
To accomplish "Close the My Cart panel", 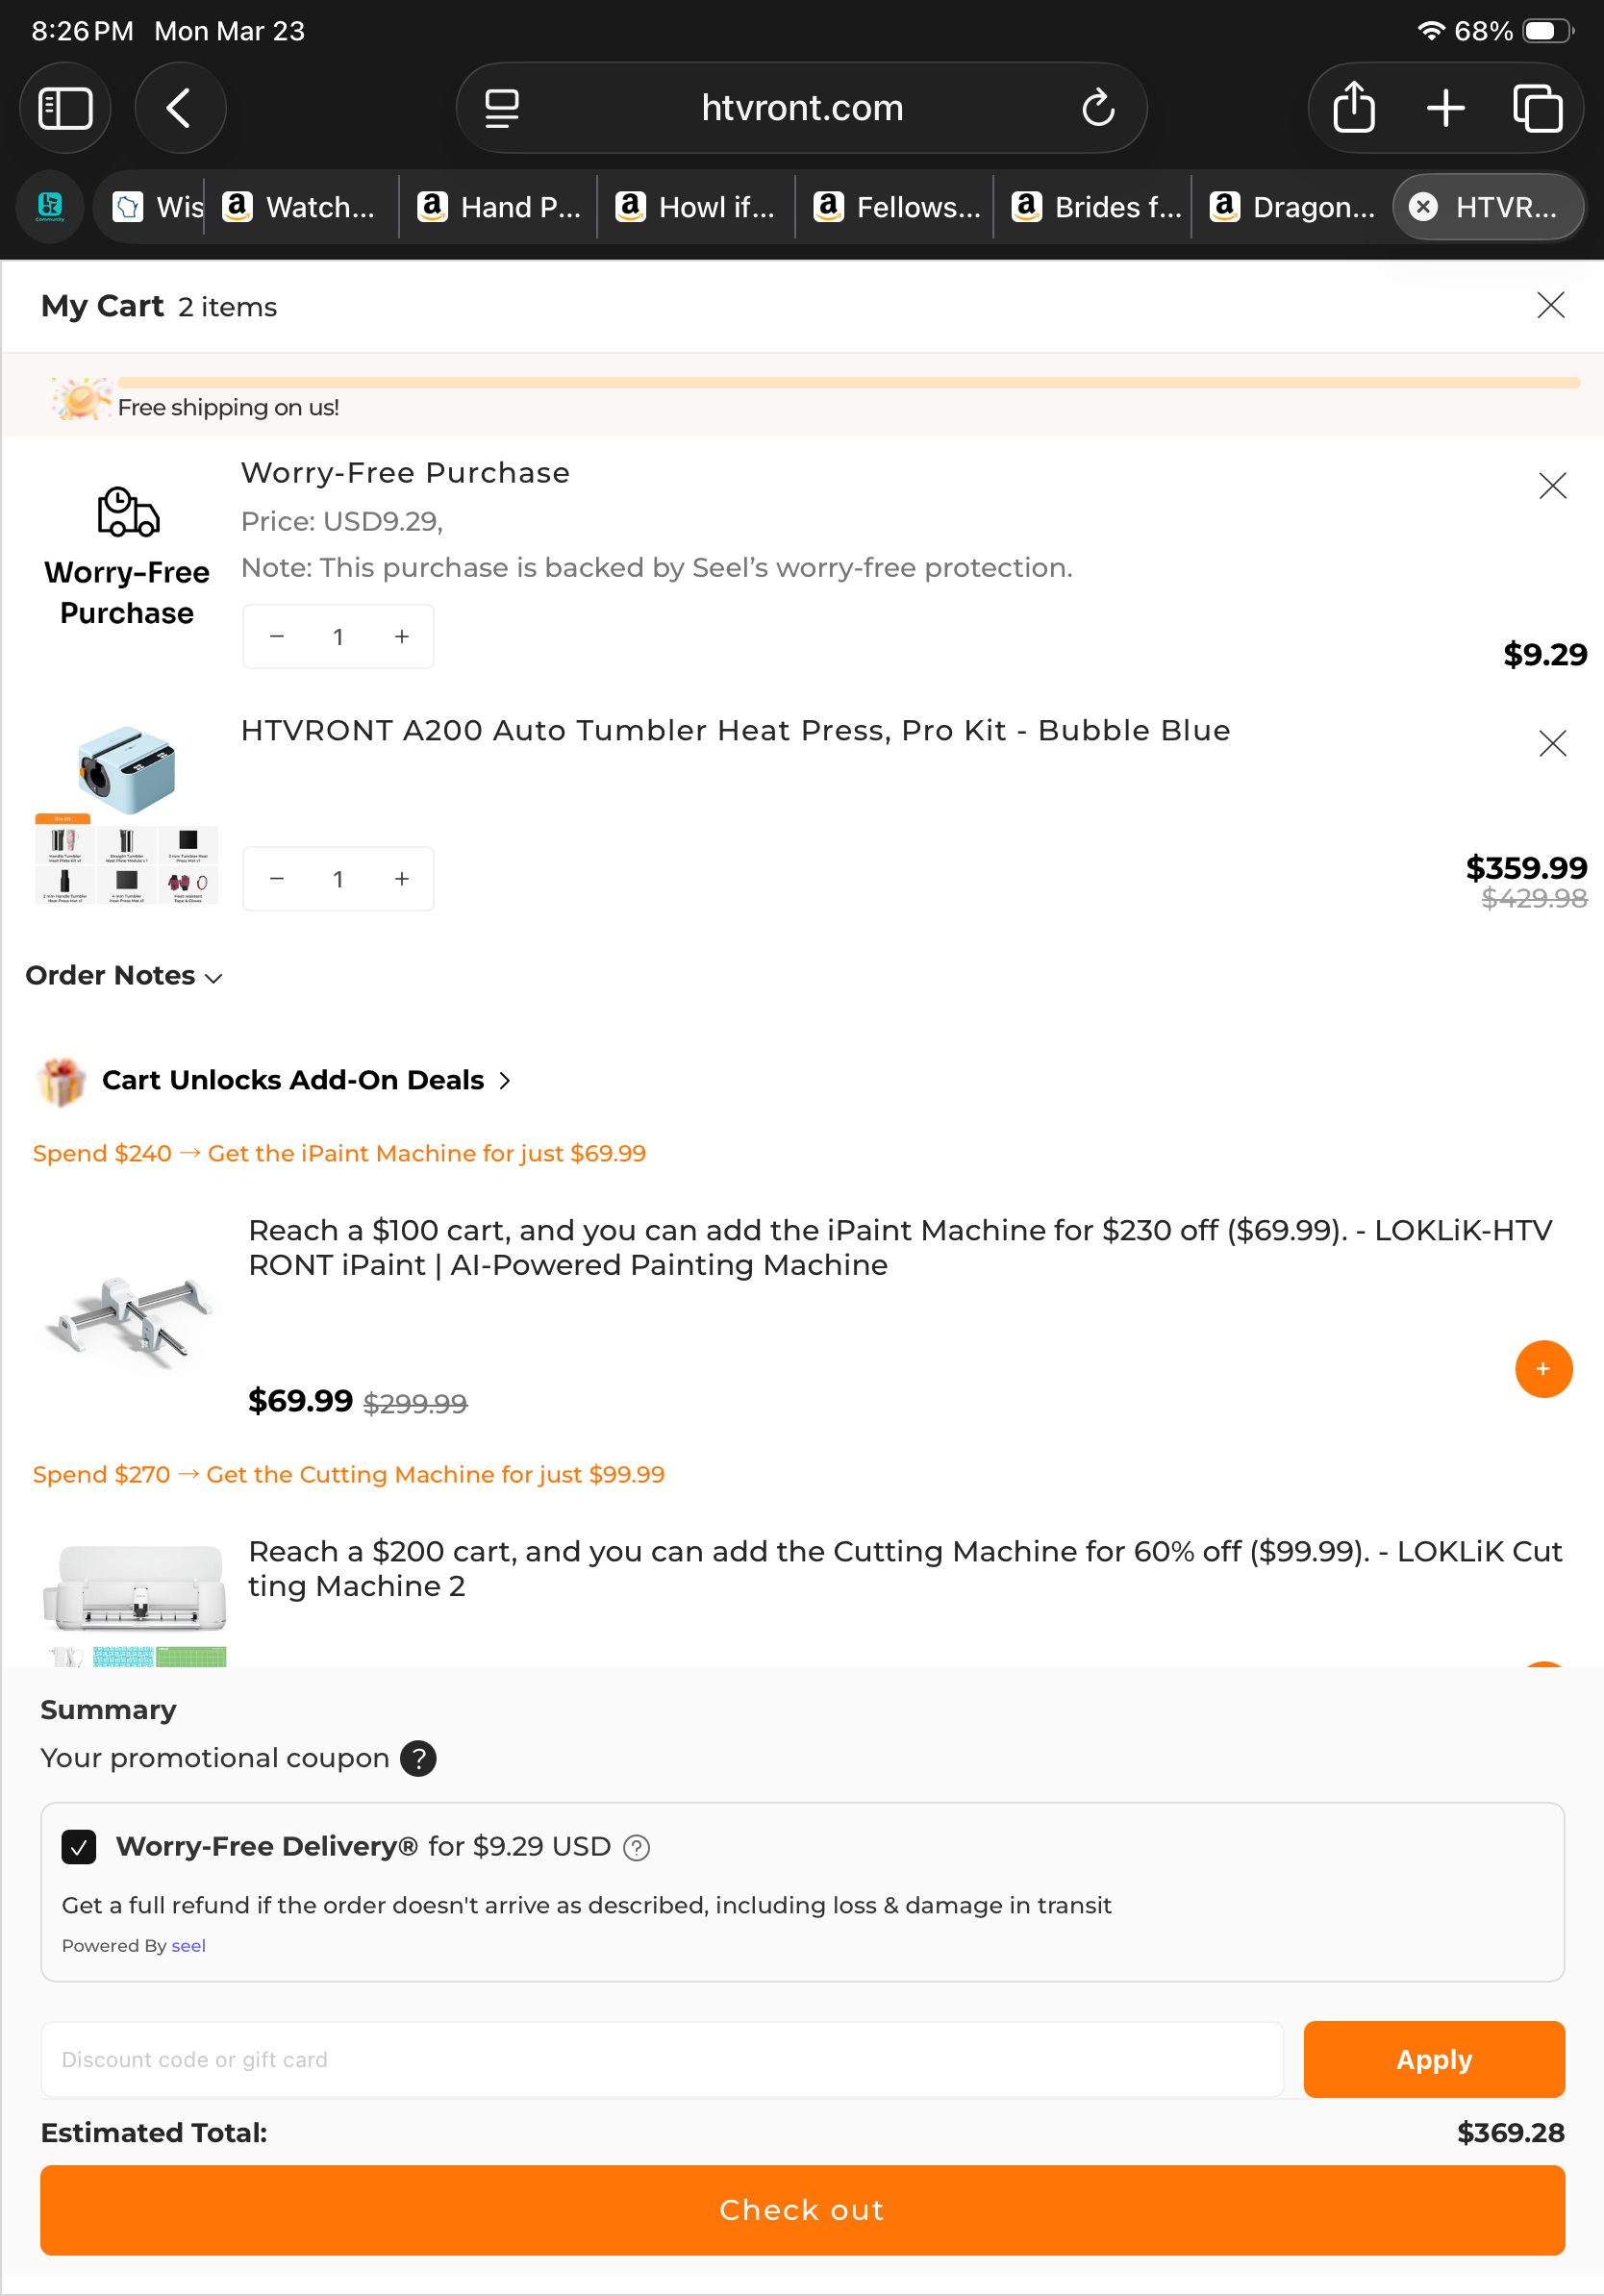I will coord(1550,305).
